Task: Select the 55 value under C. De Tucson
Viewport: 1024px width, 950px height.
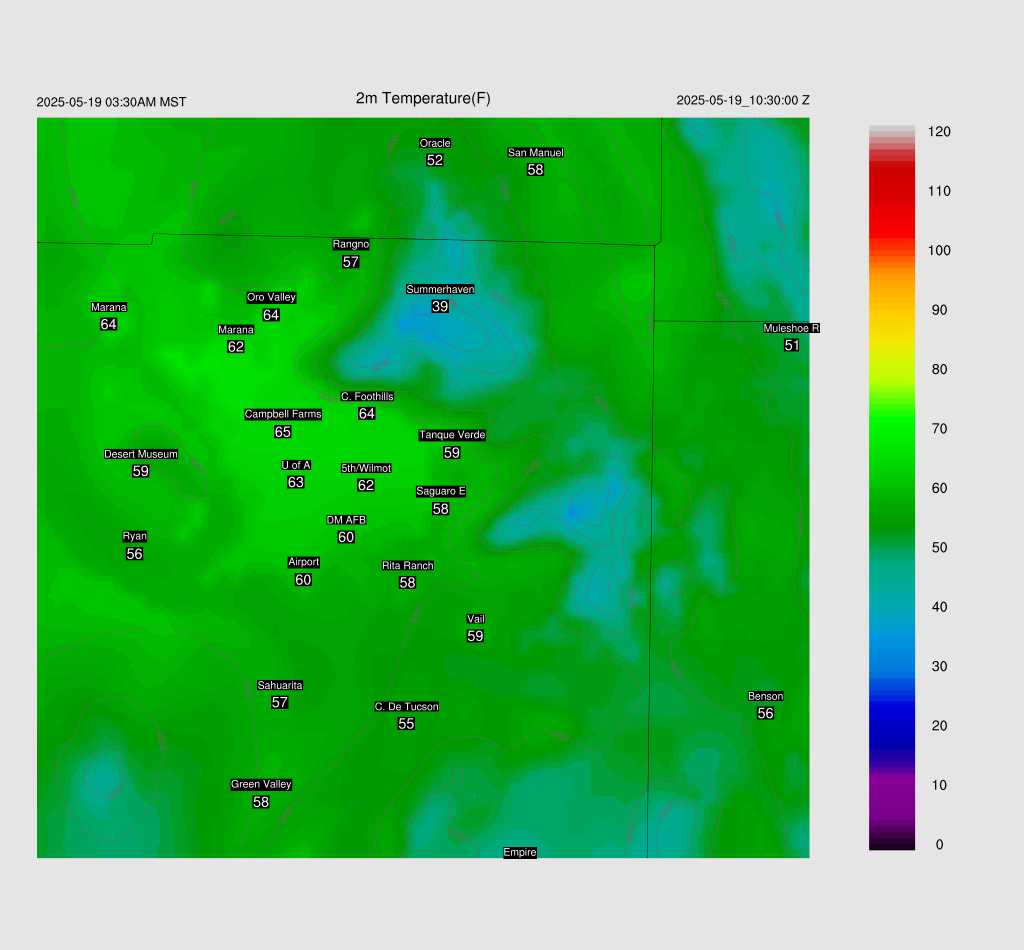Action: 406,724
